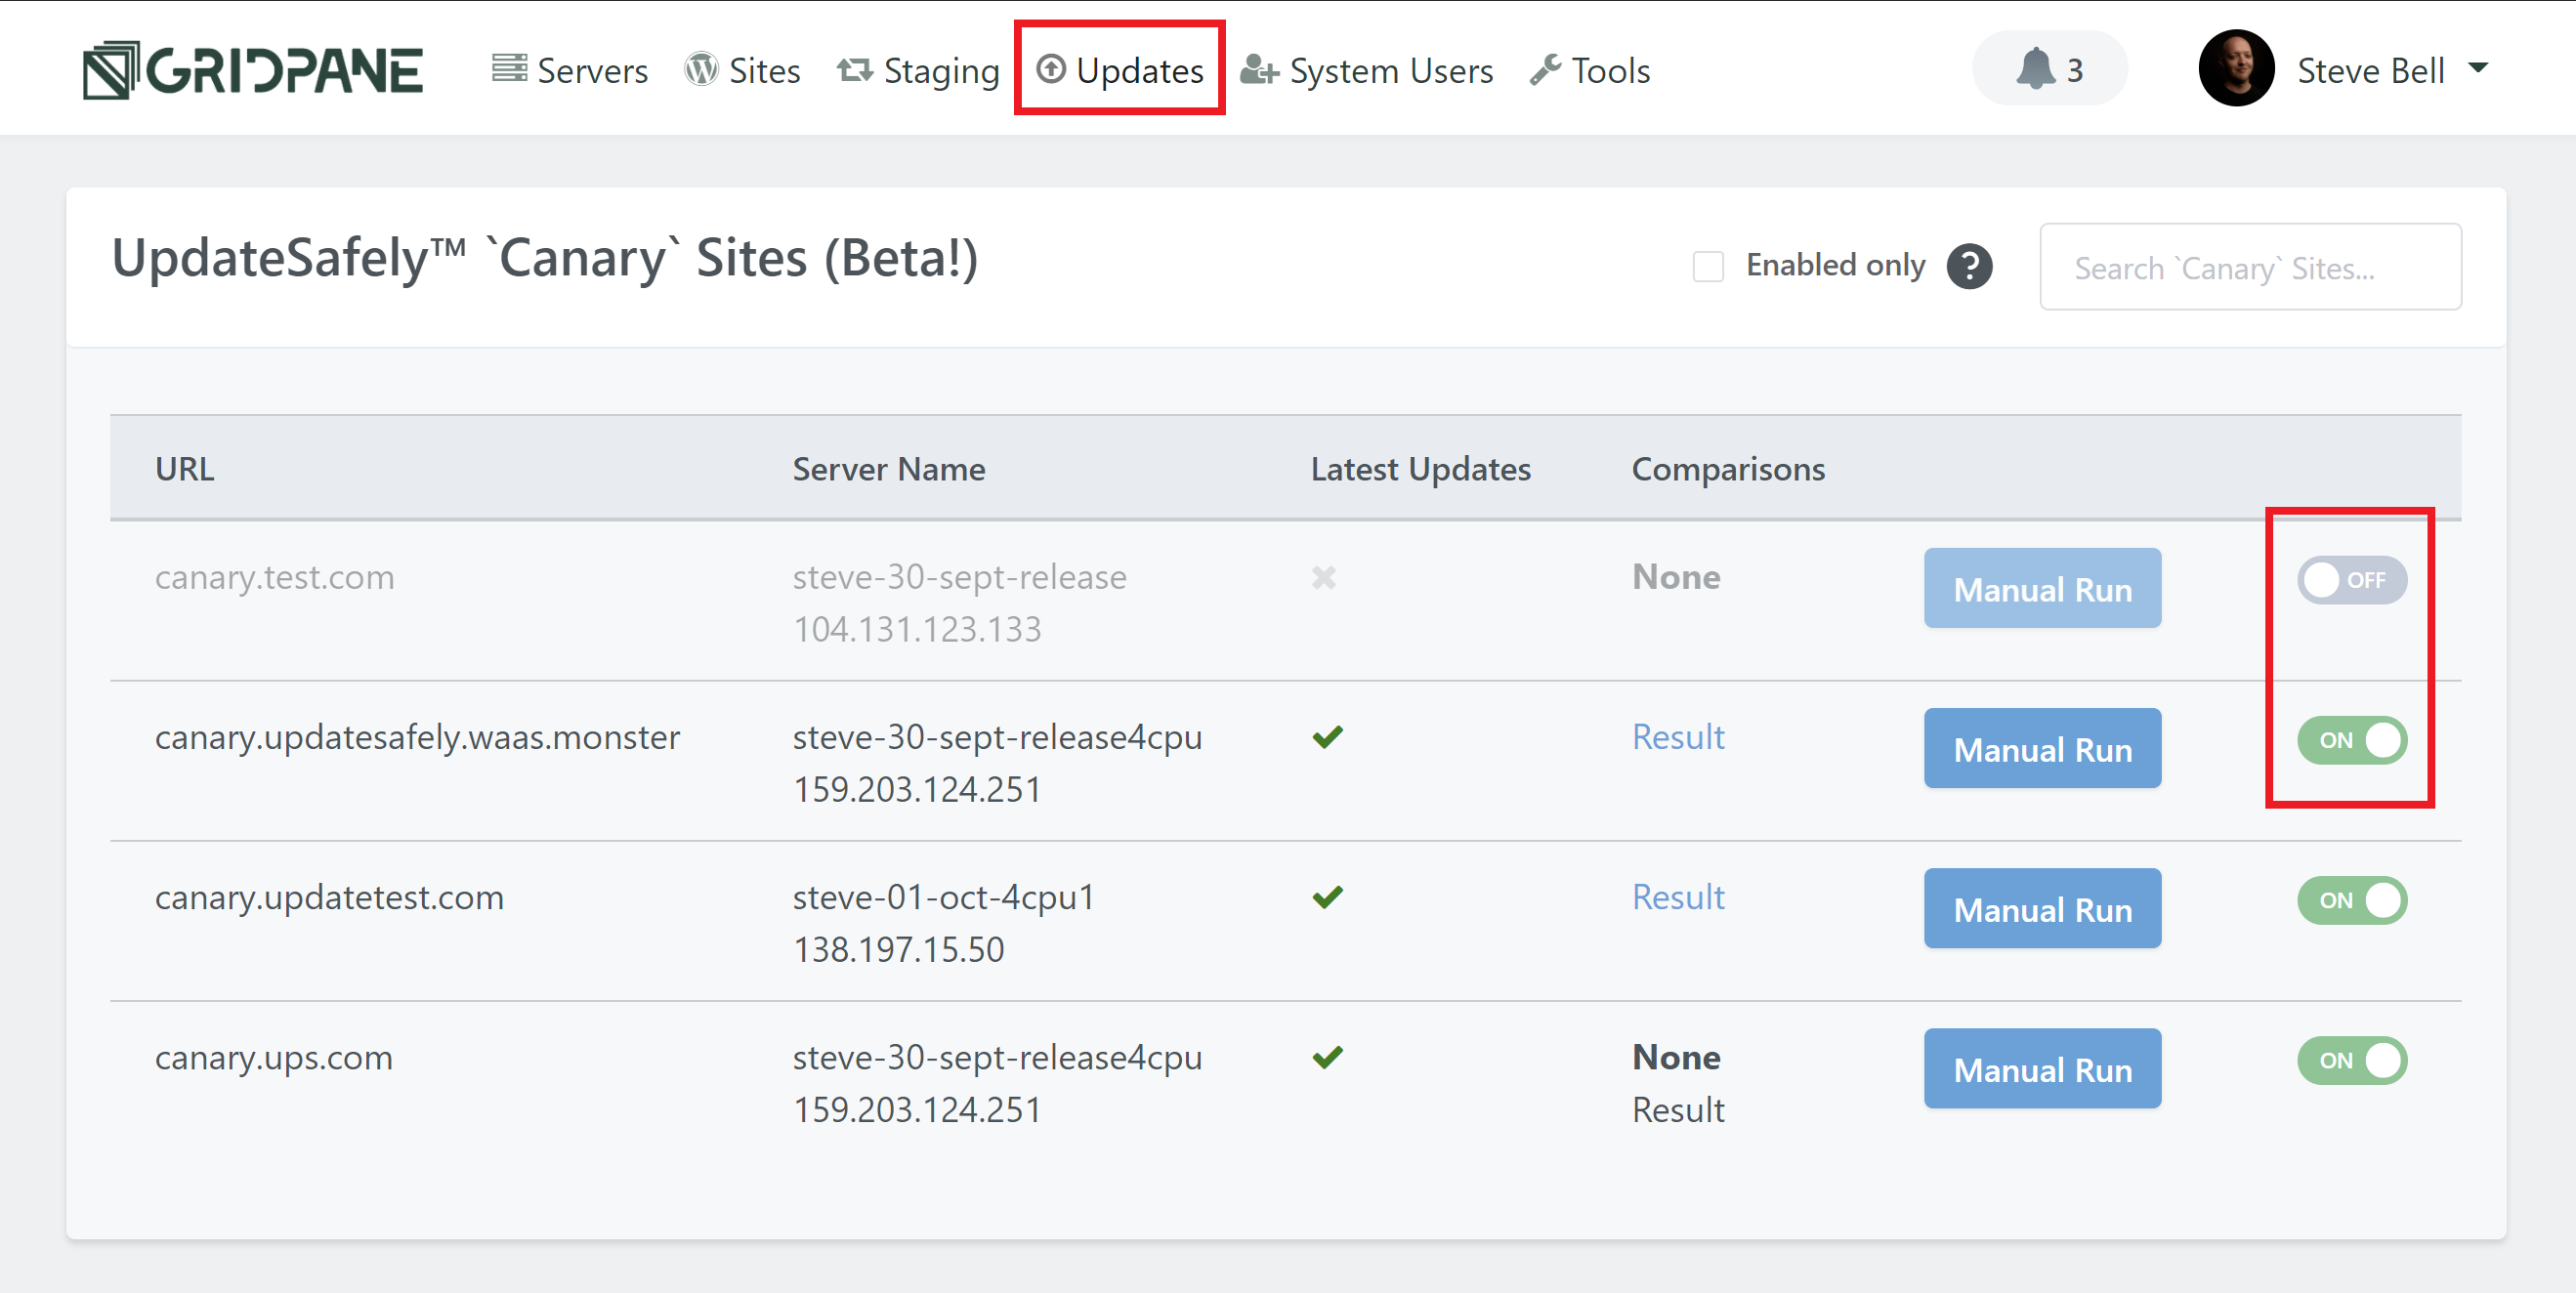
Task: Click IP address 104.131.123.133
Action: tap(917, 629)
